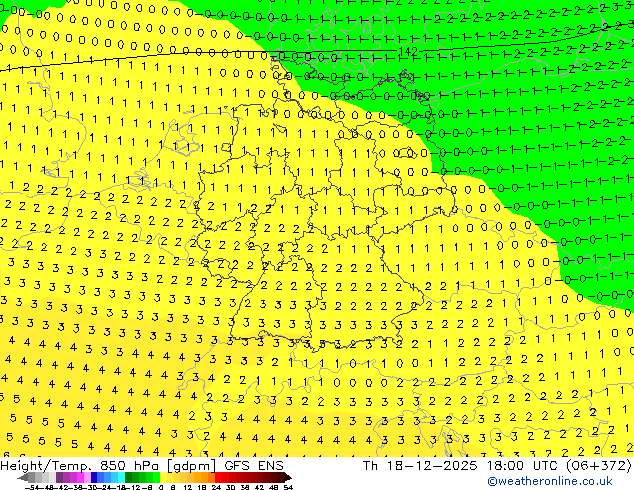This screenshot has width=634, height=490.
Task: Click the 'Th 18-12-2025 18:00 UTC' date label
Action: coord(461,466)
